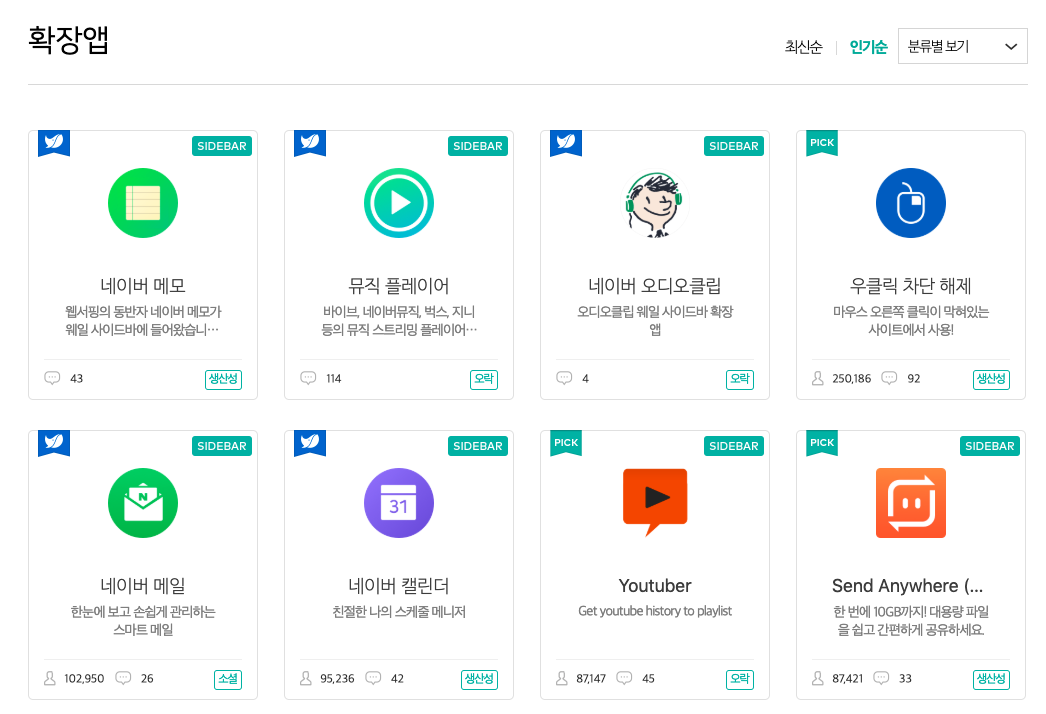Click 생산성 tag on 우클릭 차단 해제 card
1046x714 pixels.
pos(991,379)
